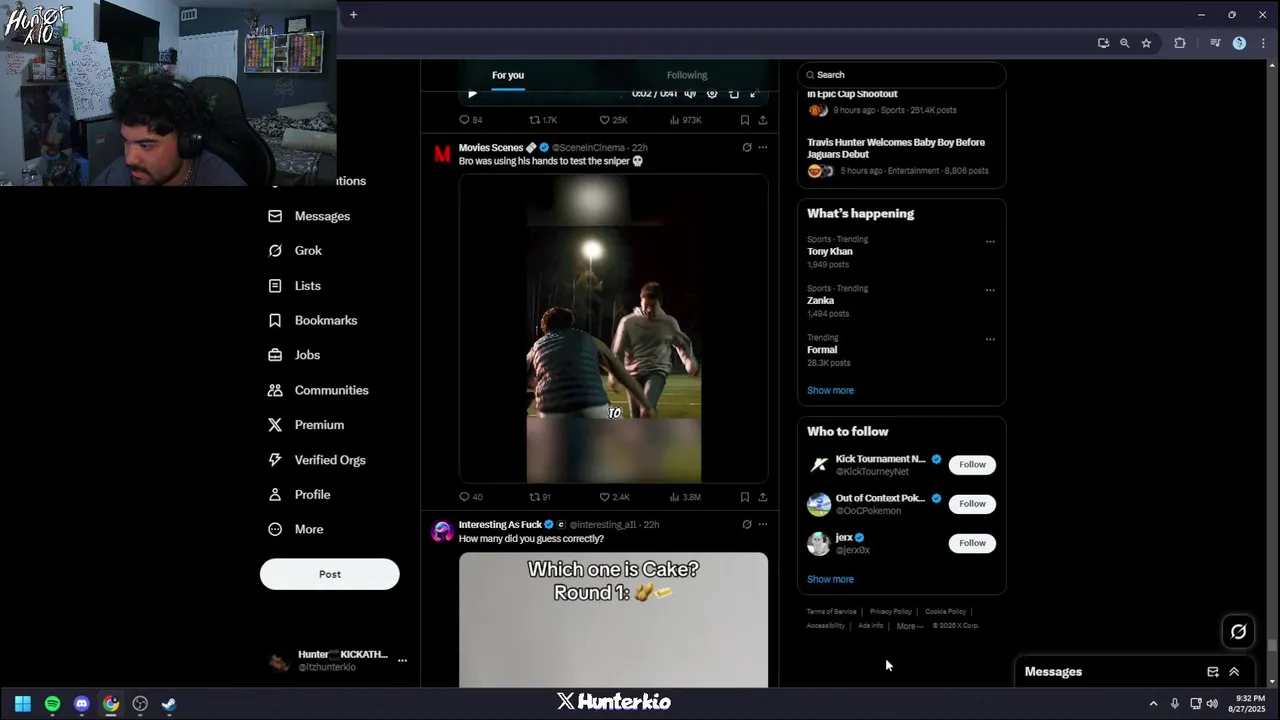This screenshot has height=720, width=1280.
Task: Open Grok from the sidebar
Action: [x=295, y=251]
